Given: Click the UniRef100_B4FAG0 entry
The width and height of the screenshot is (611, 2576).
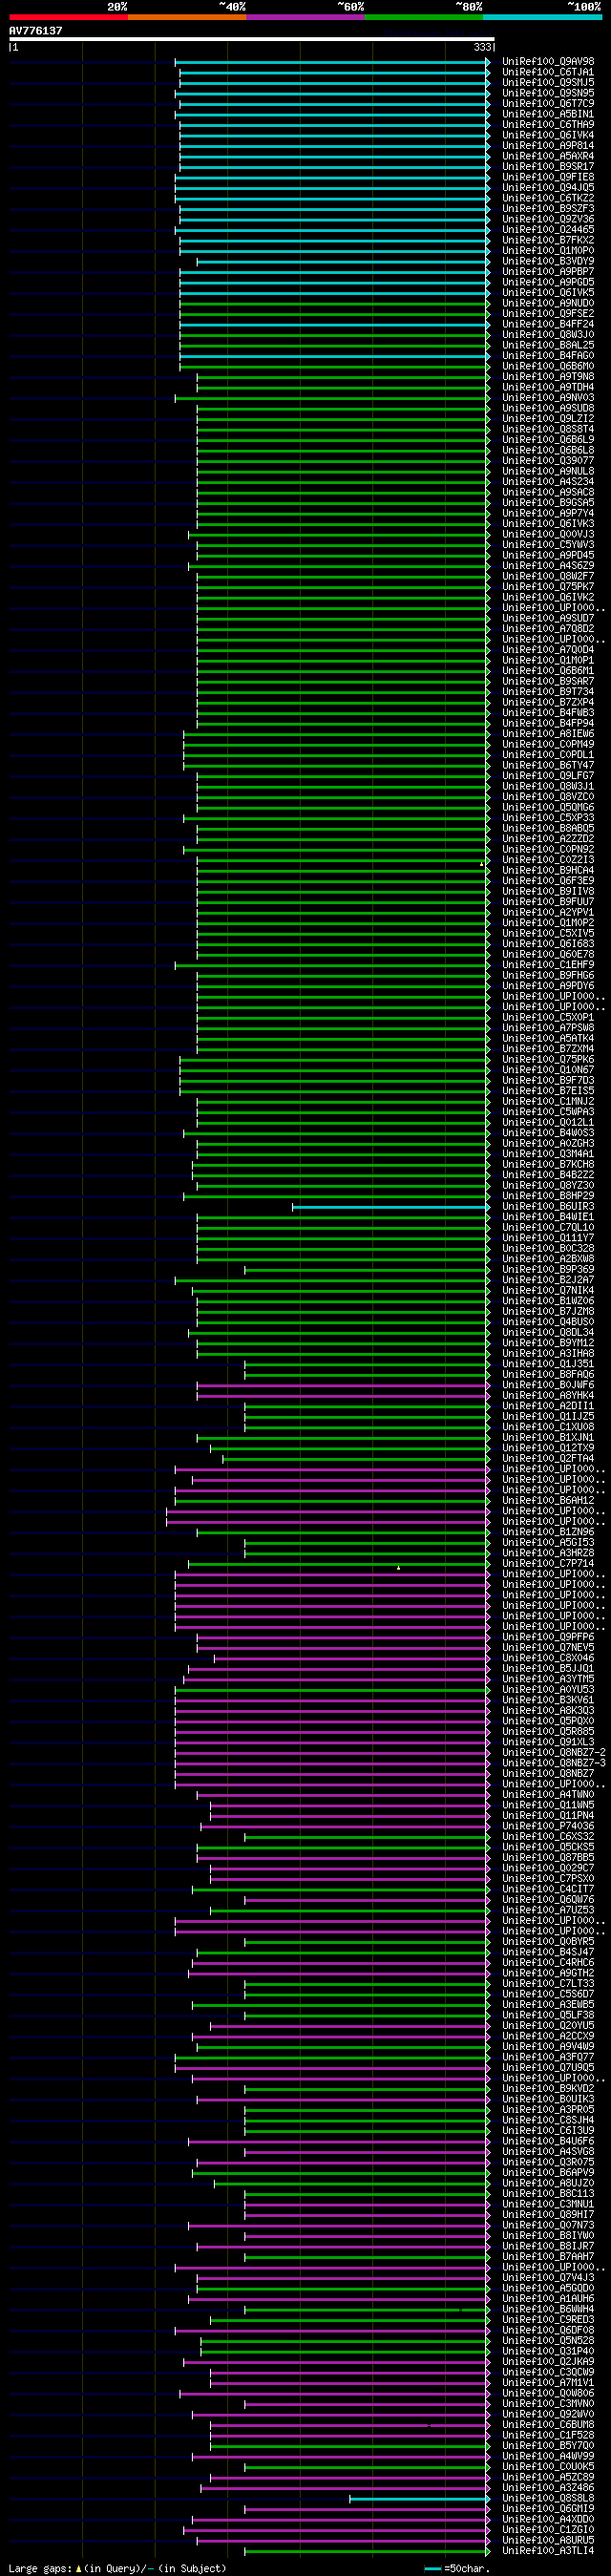Looking at the screenshot, I should click(548, 356).
